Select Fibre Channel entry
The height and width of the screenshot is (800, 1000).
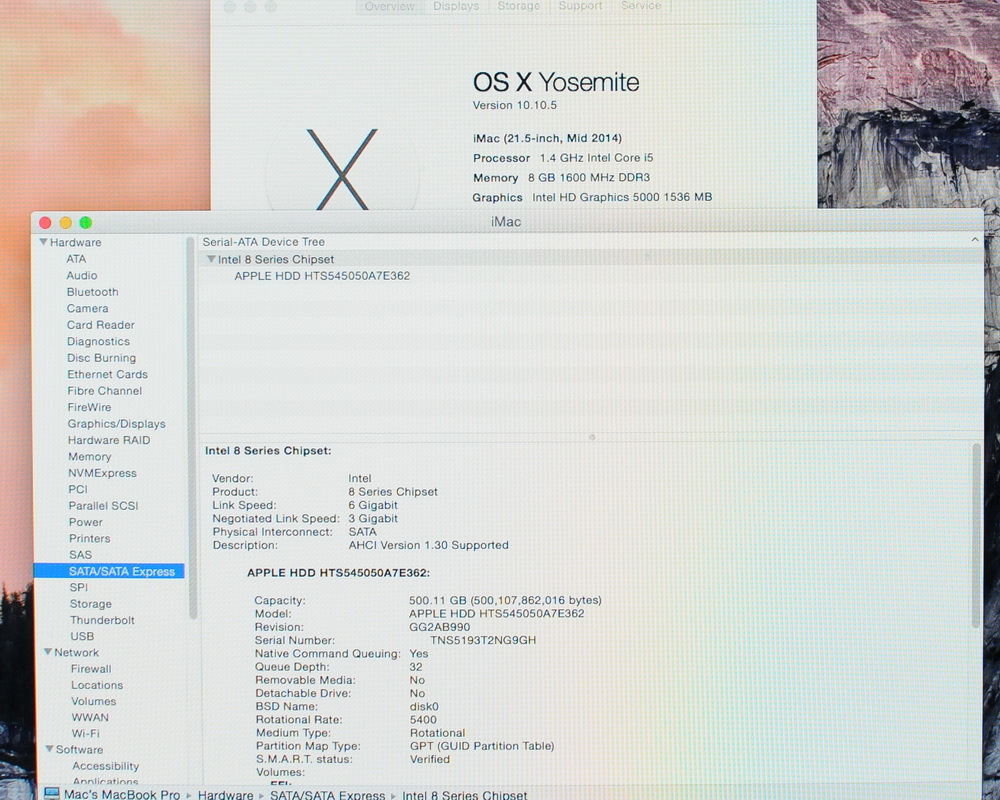click(105, 391)
